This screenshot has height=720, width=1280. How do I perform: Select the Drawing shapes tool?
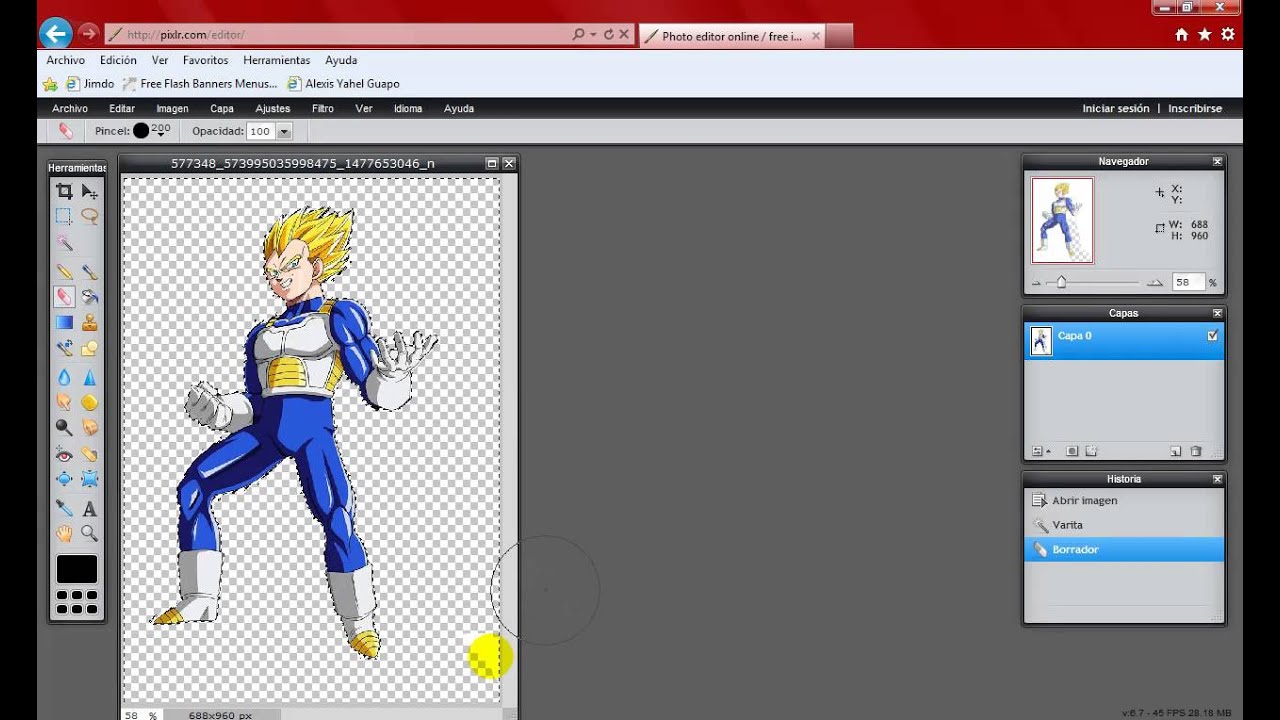point(90,348)
